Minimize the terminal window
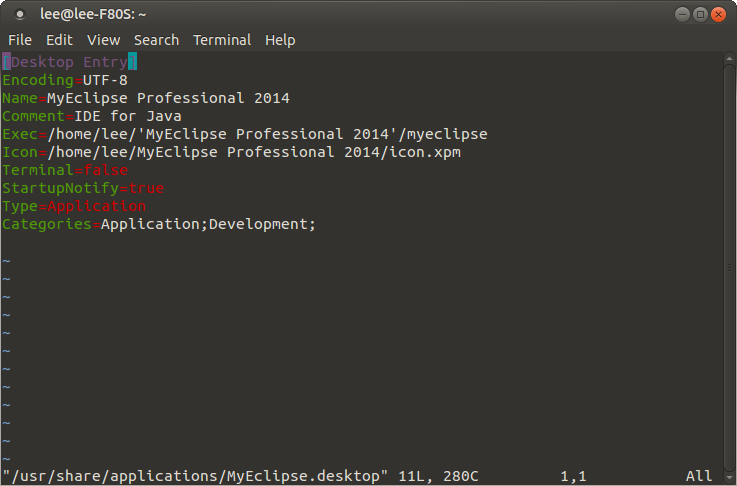737x486 pixels. 682,14
